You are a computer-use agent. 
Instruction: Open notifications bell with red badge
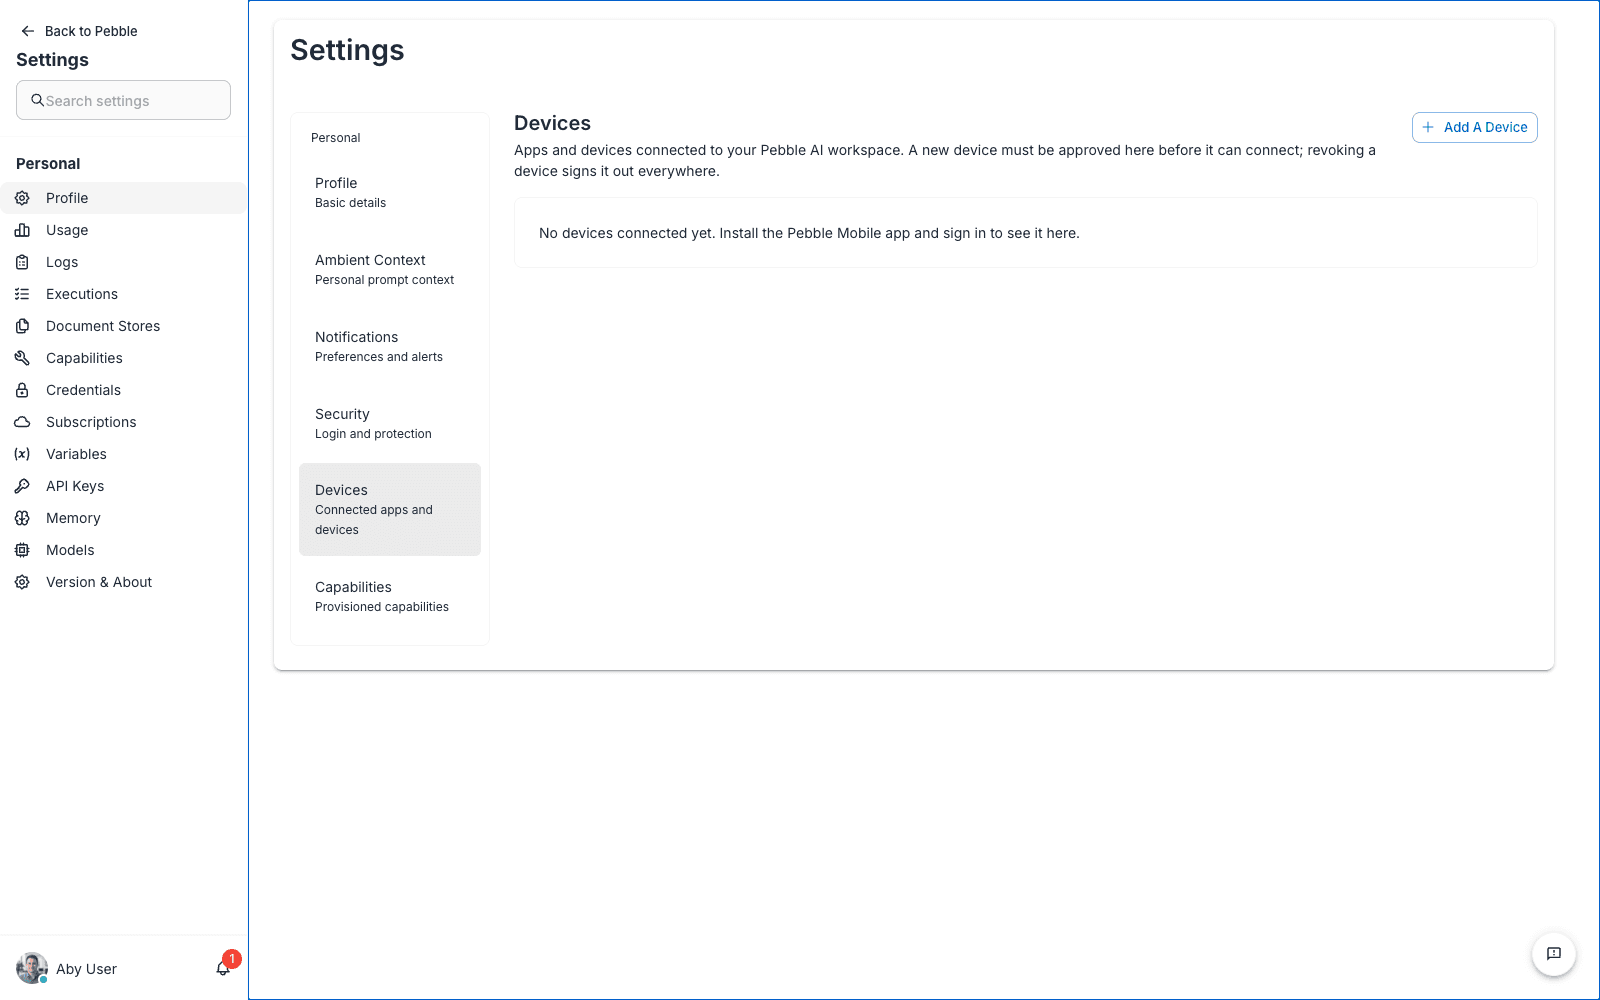click(x=224, y=968)
